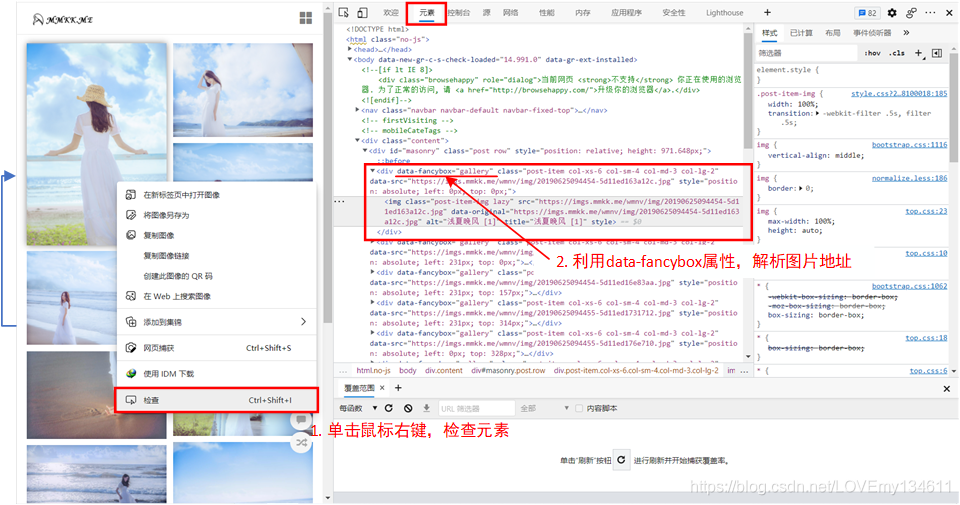This screenshot has height=505, width=960.
Task: Open the 事件侦听器 tab
Action: click(872, 32)
